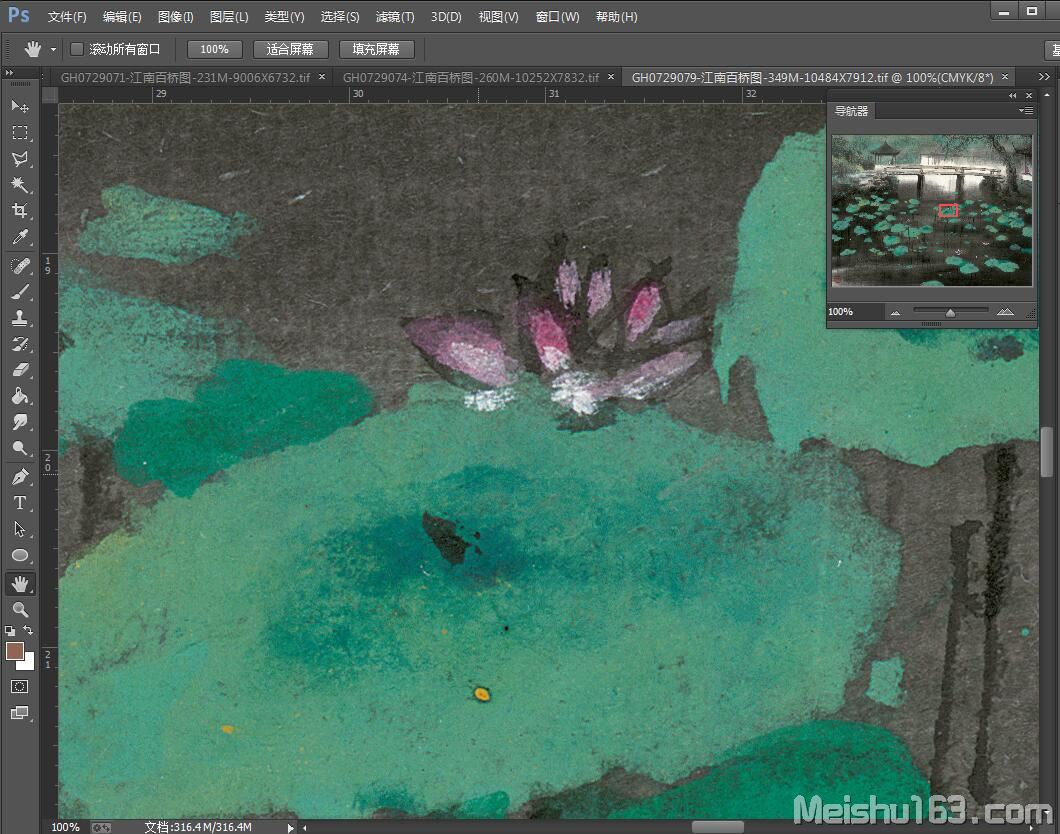Viewport: 1060px width, 834px height.
Task: Click the Navigator zoom out icon
Action: [x=895, y=312]
